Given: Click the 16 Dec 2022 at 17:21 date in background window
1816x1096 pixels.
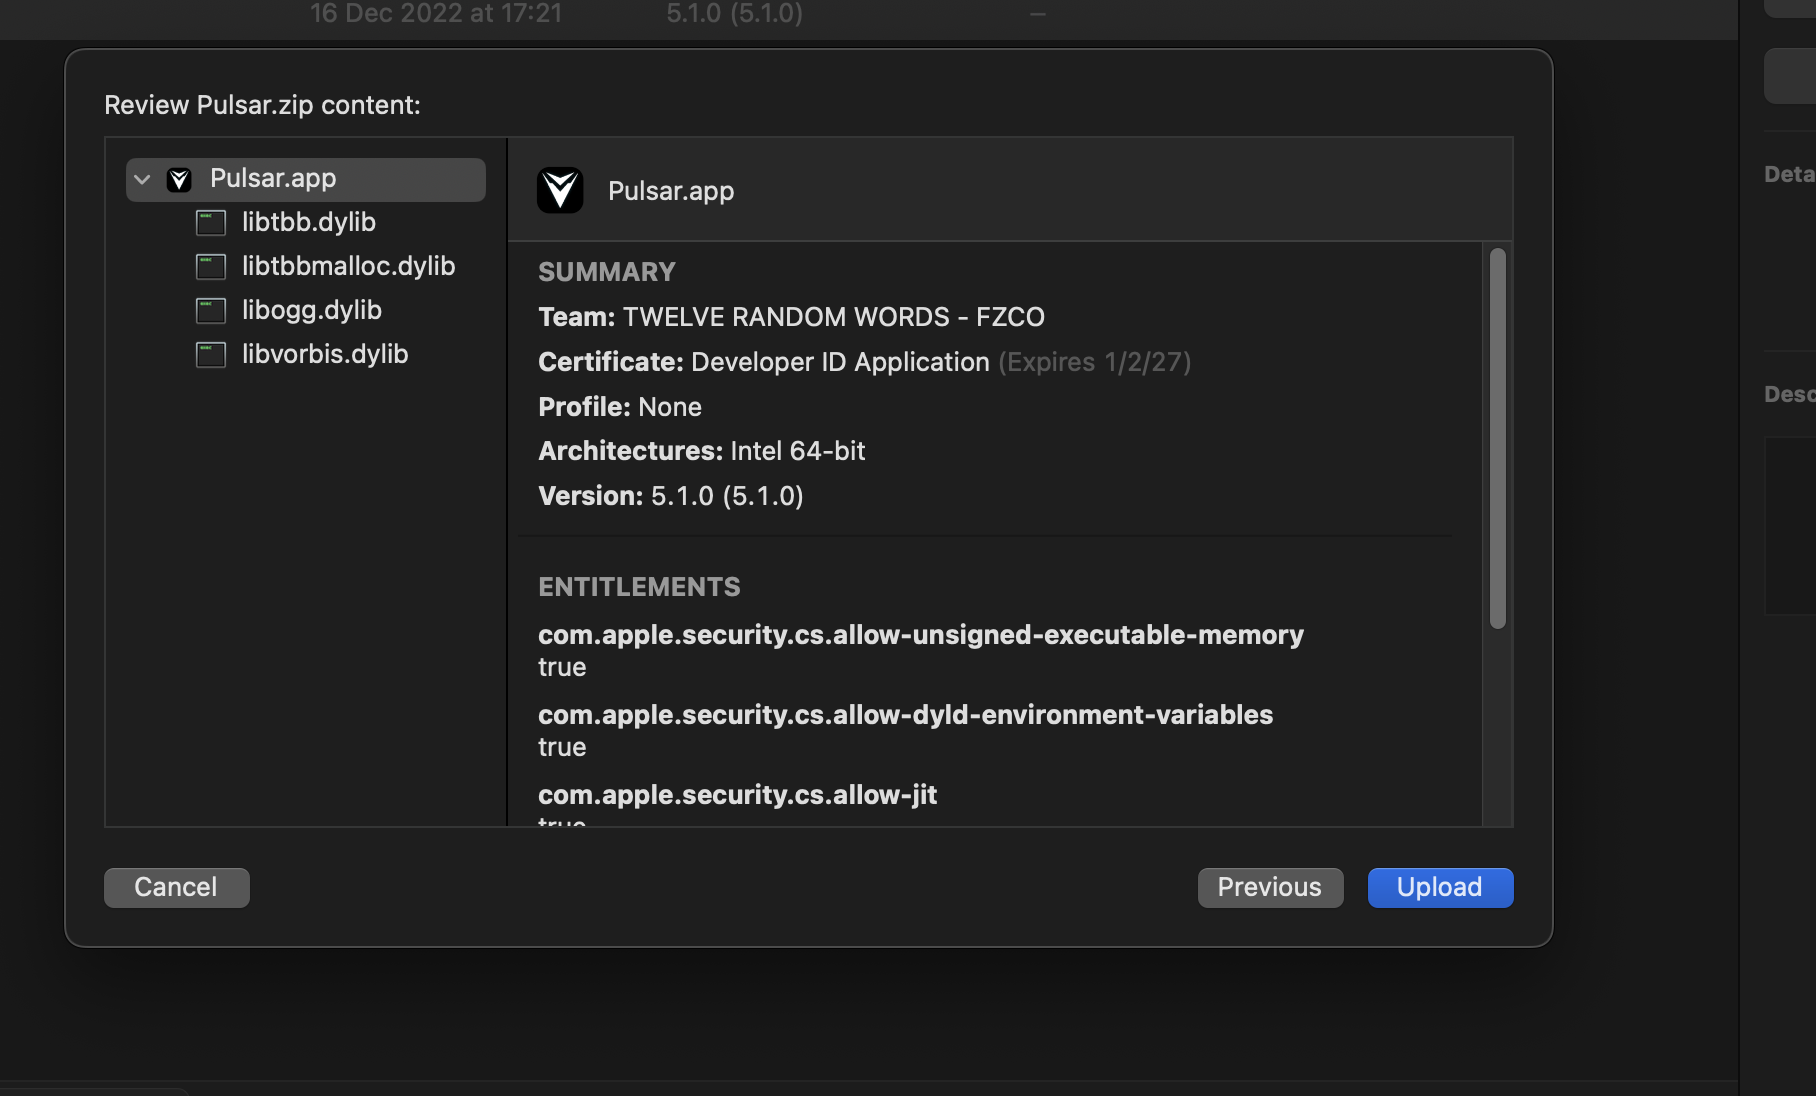Looking at the screenshot, I should click(436, 14).
